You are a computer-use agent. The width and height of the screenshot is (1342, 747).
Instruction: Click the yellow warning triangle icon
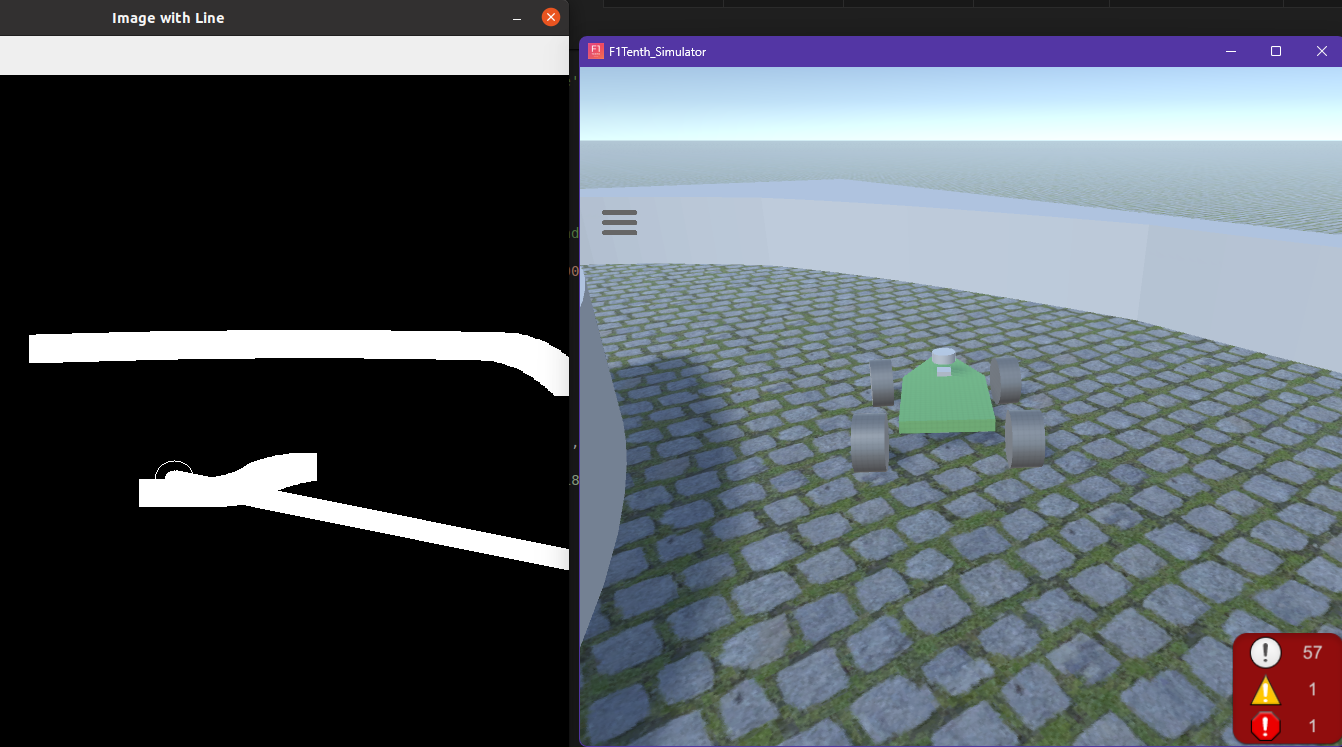click(x=1265, y=690)
